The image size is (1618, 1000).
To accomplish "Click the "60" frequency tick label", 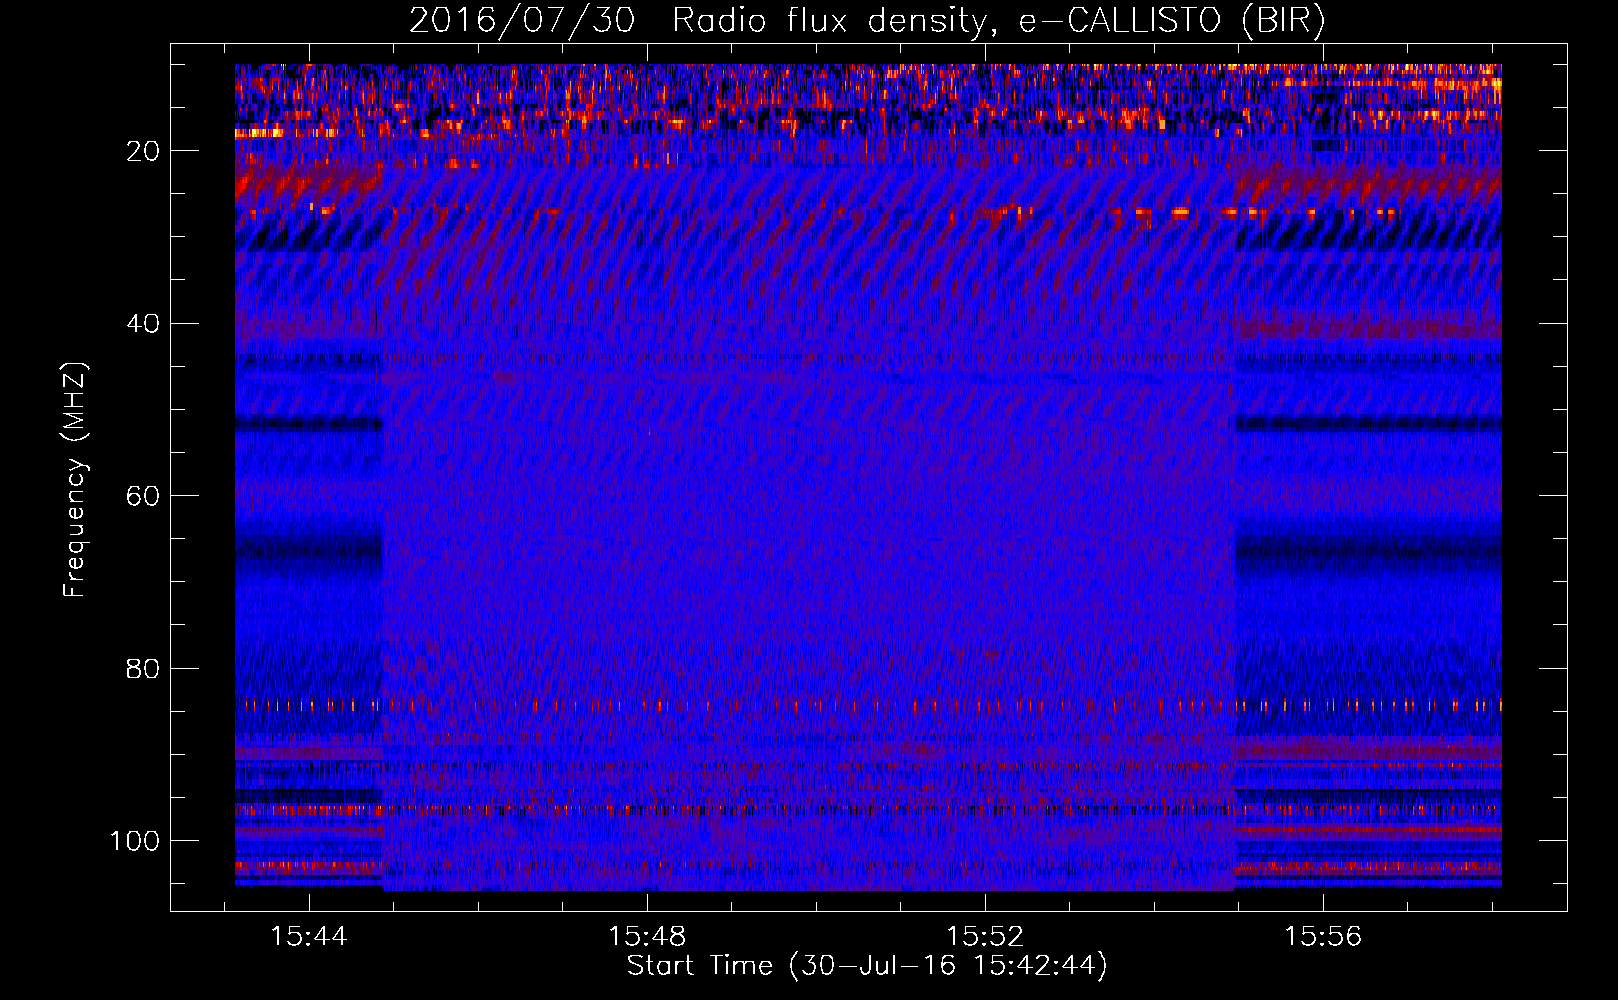I will 143,496.
